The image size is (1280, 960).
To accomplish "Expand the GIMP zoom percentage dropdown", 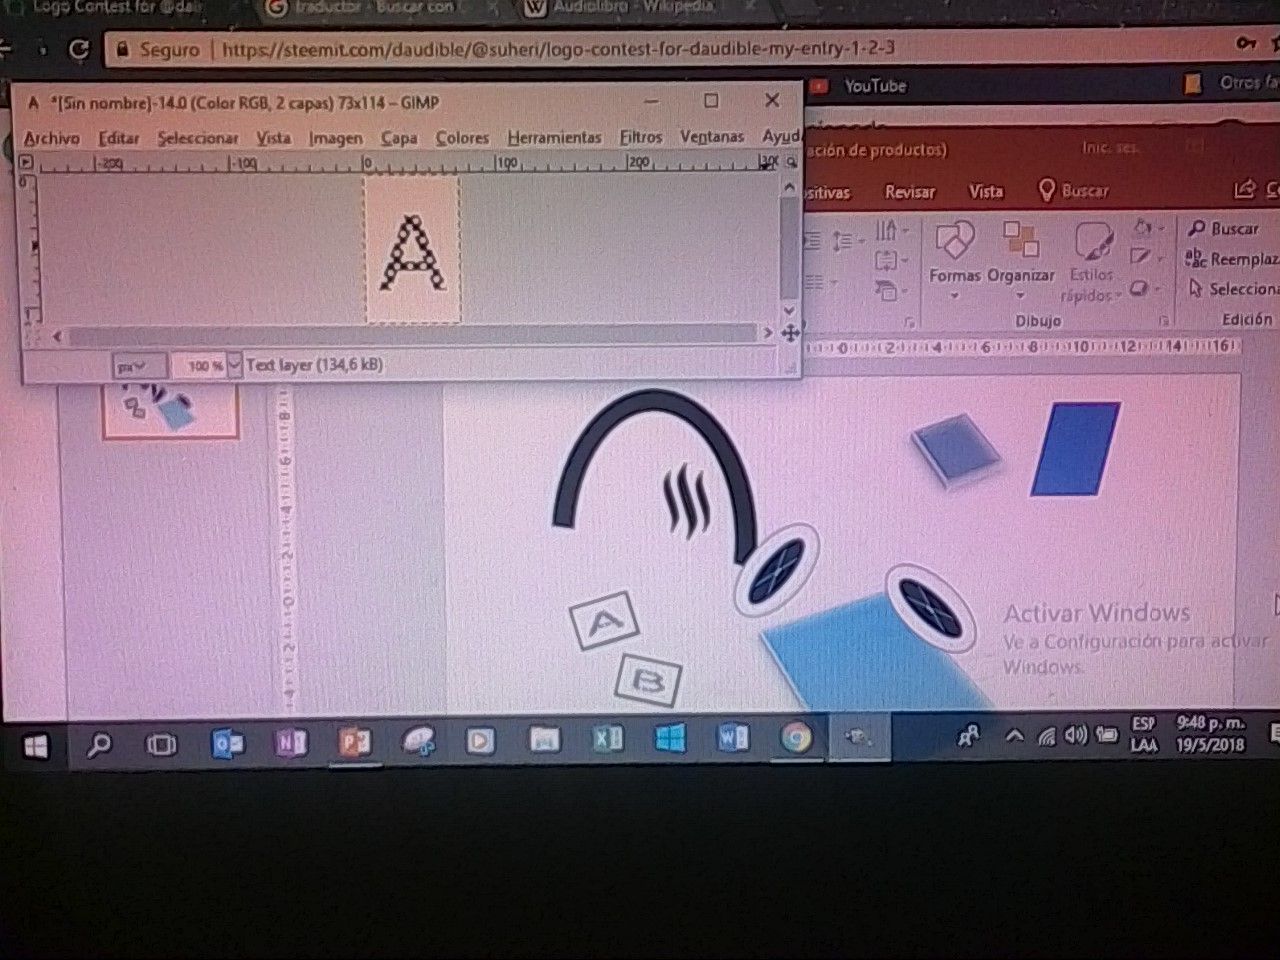I will 235,366.
